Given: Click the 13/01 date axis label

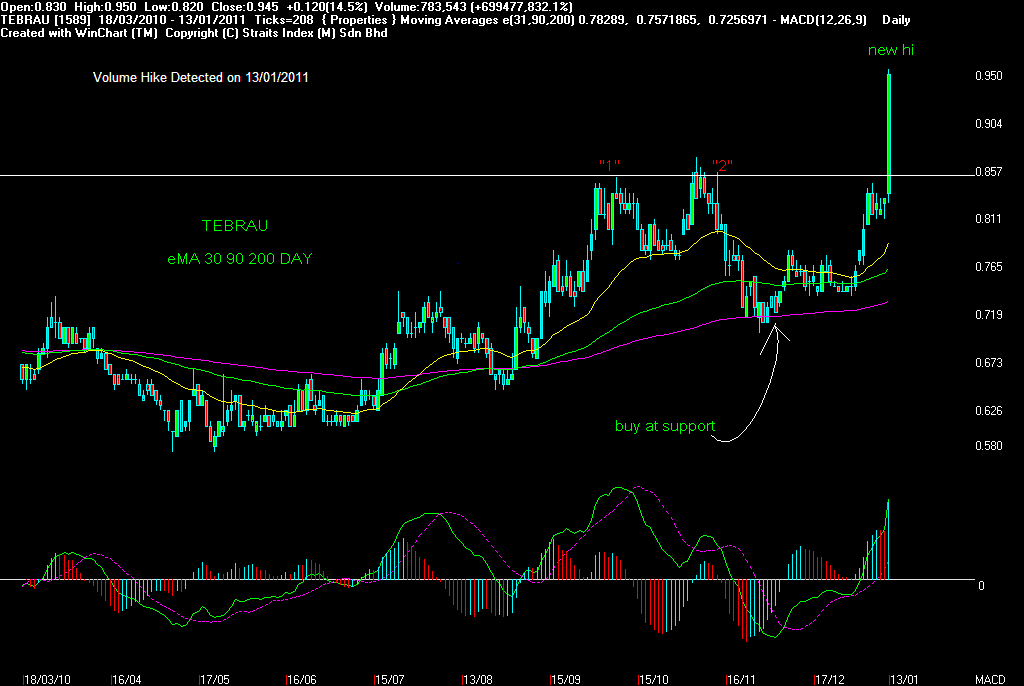Looking at the screenshot, I should pyautogui.click(x=904, y=680).
